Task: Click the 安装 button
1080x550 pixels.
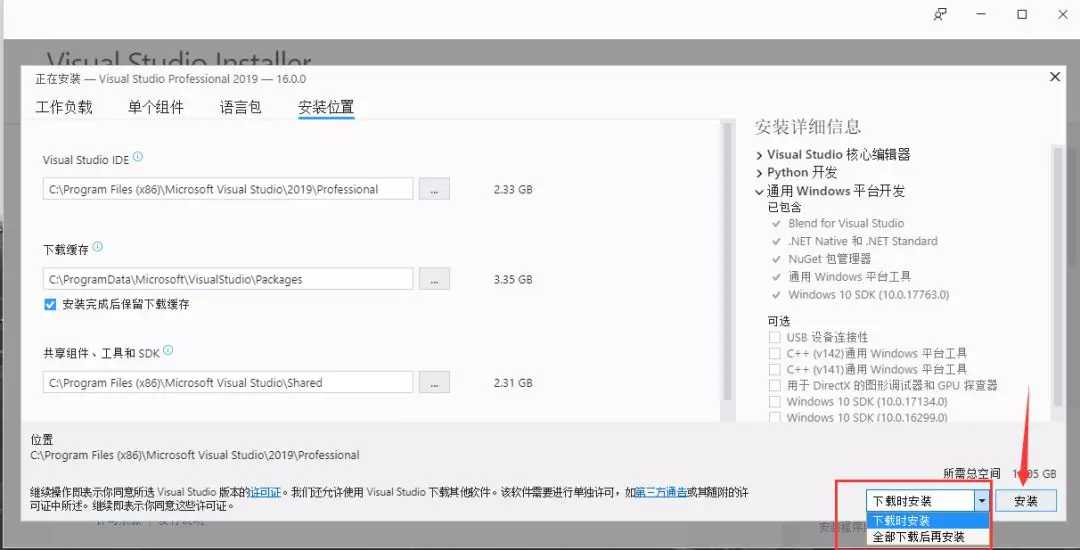Action: pyautogui.click(x=1026, y=501)
